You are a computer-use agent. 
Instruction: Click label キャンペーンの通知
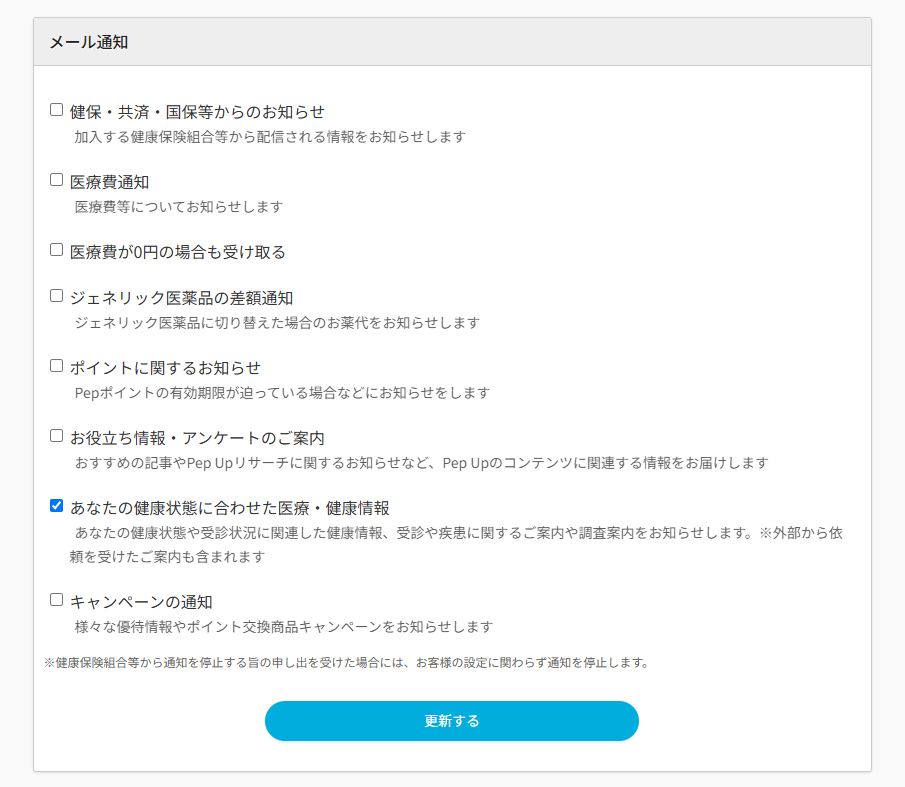(141, 602)
